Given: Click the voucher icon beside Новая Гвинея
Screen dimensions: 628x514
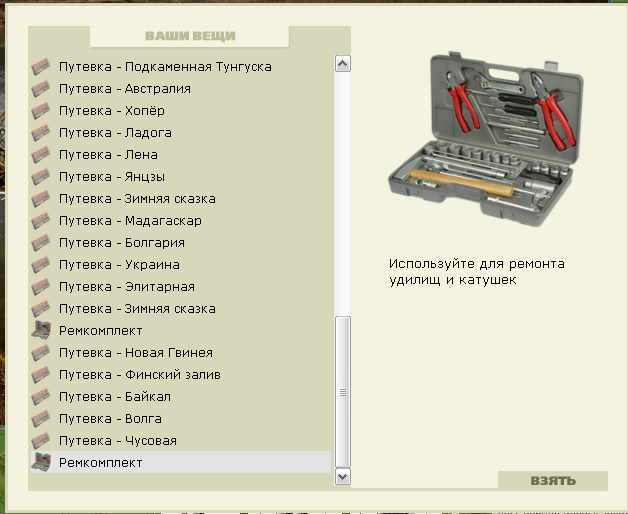Looking at the screenshot, I should [x=41, y=353].
